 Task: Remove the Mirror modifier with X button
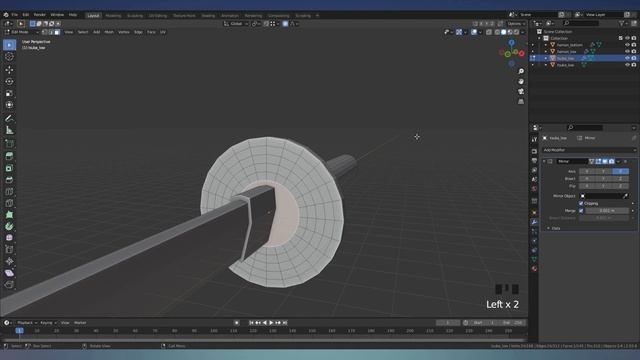[x=625, y=162]
